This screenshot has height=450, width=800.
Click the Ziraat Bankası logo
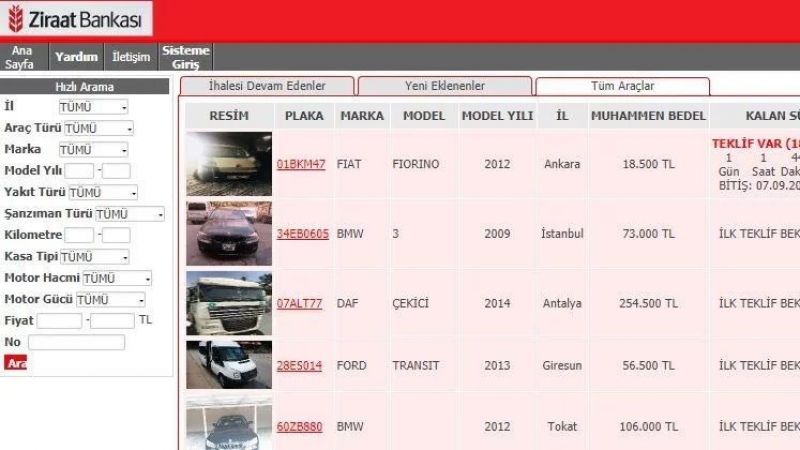(x=76, y=19)
